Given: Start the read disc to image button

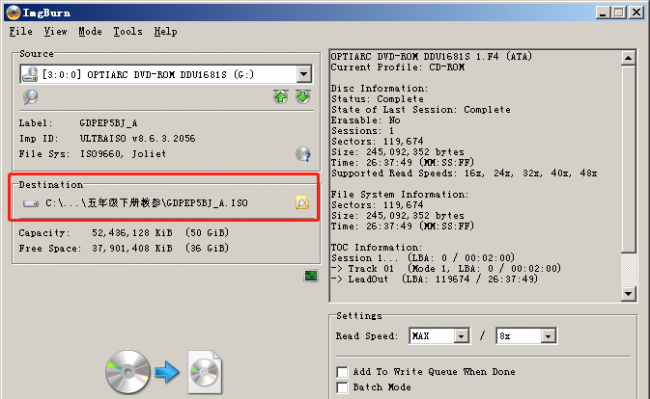Looking at the screenshot, I should click(164, 372).
